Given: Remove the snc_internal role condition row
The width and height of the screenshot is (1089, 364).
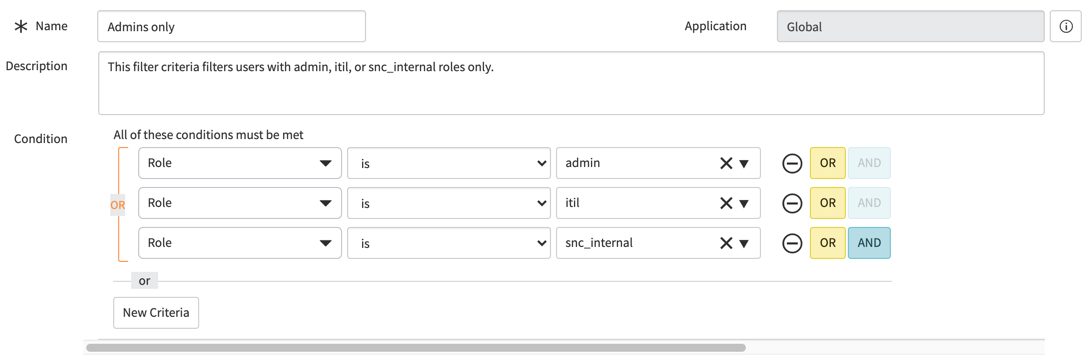Looking at the screenshot, I should point(792,243).
